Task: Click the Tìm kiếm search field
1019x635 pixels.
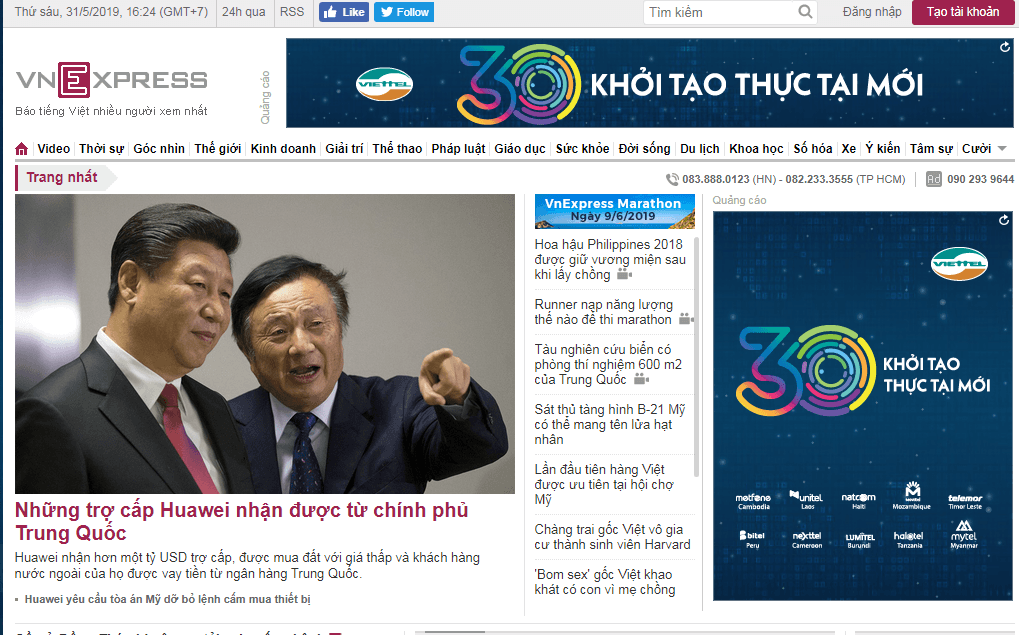Action: click(x=720, y=12)
